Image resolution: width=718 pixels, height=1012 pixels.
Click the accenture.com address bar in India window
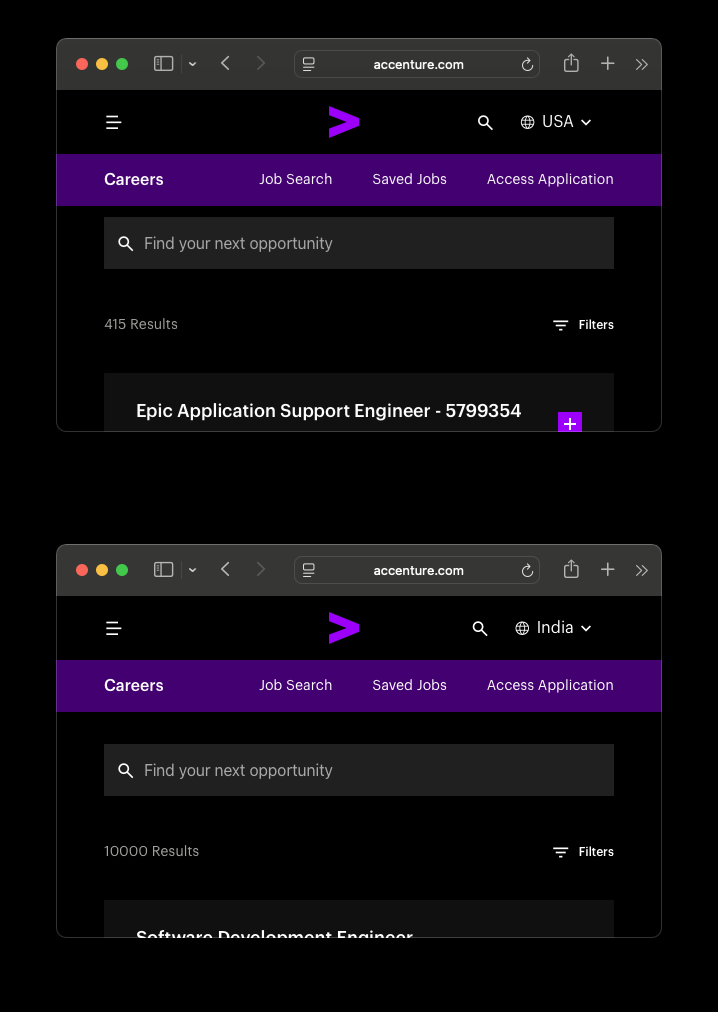[417, 571]
